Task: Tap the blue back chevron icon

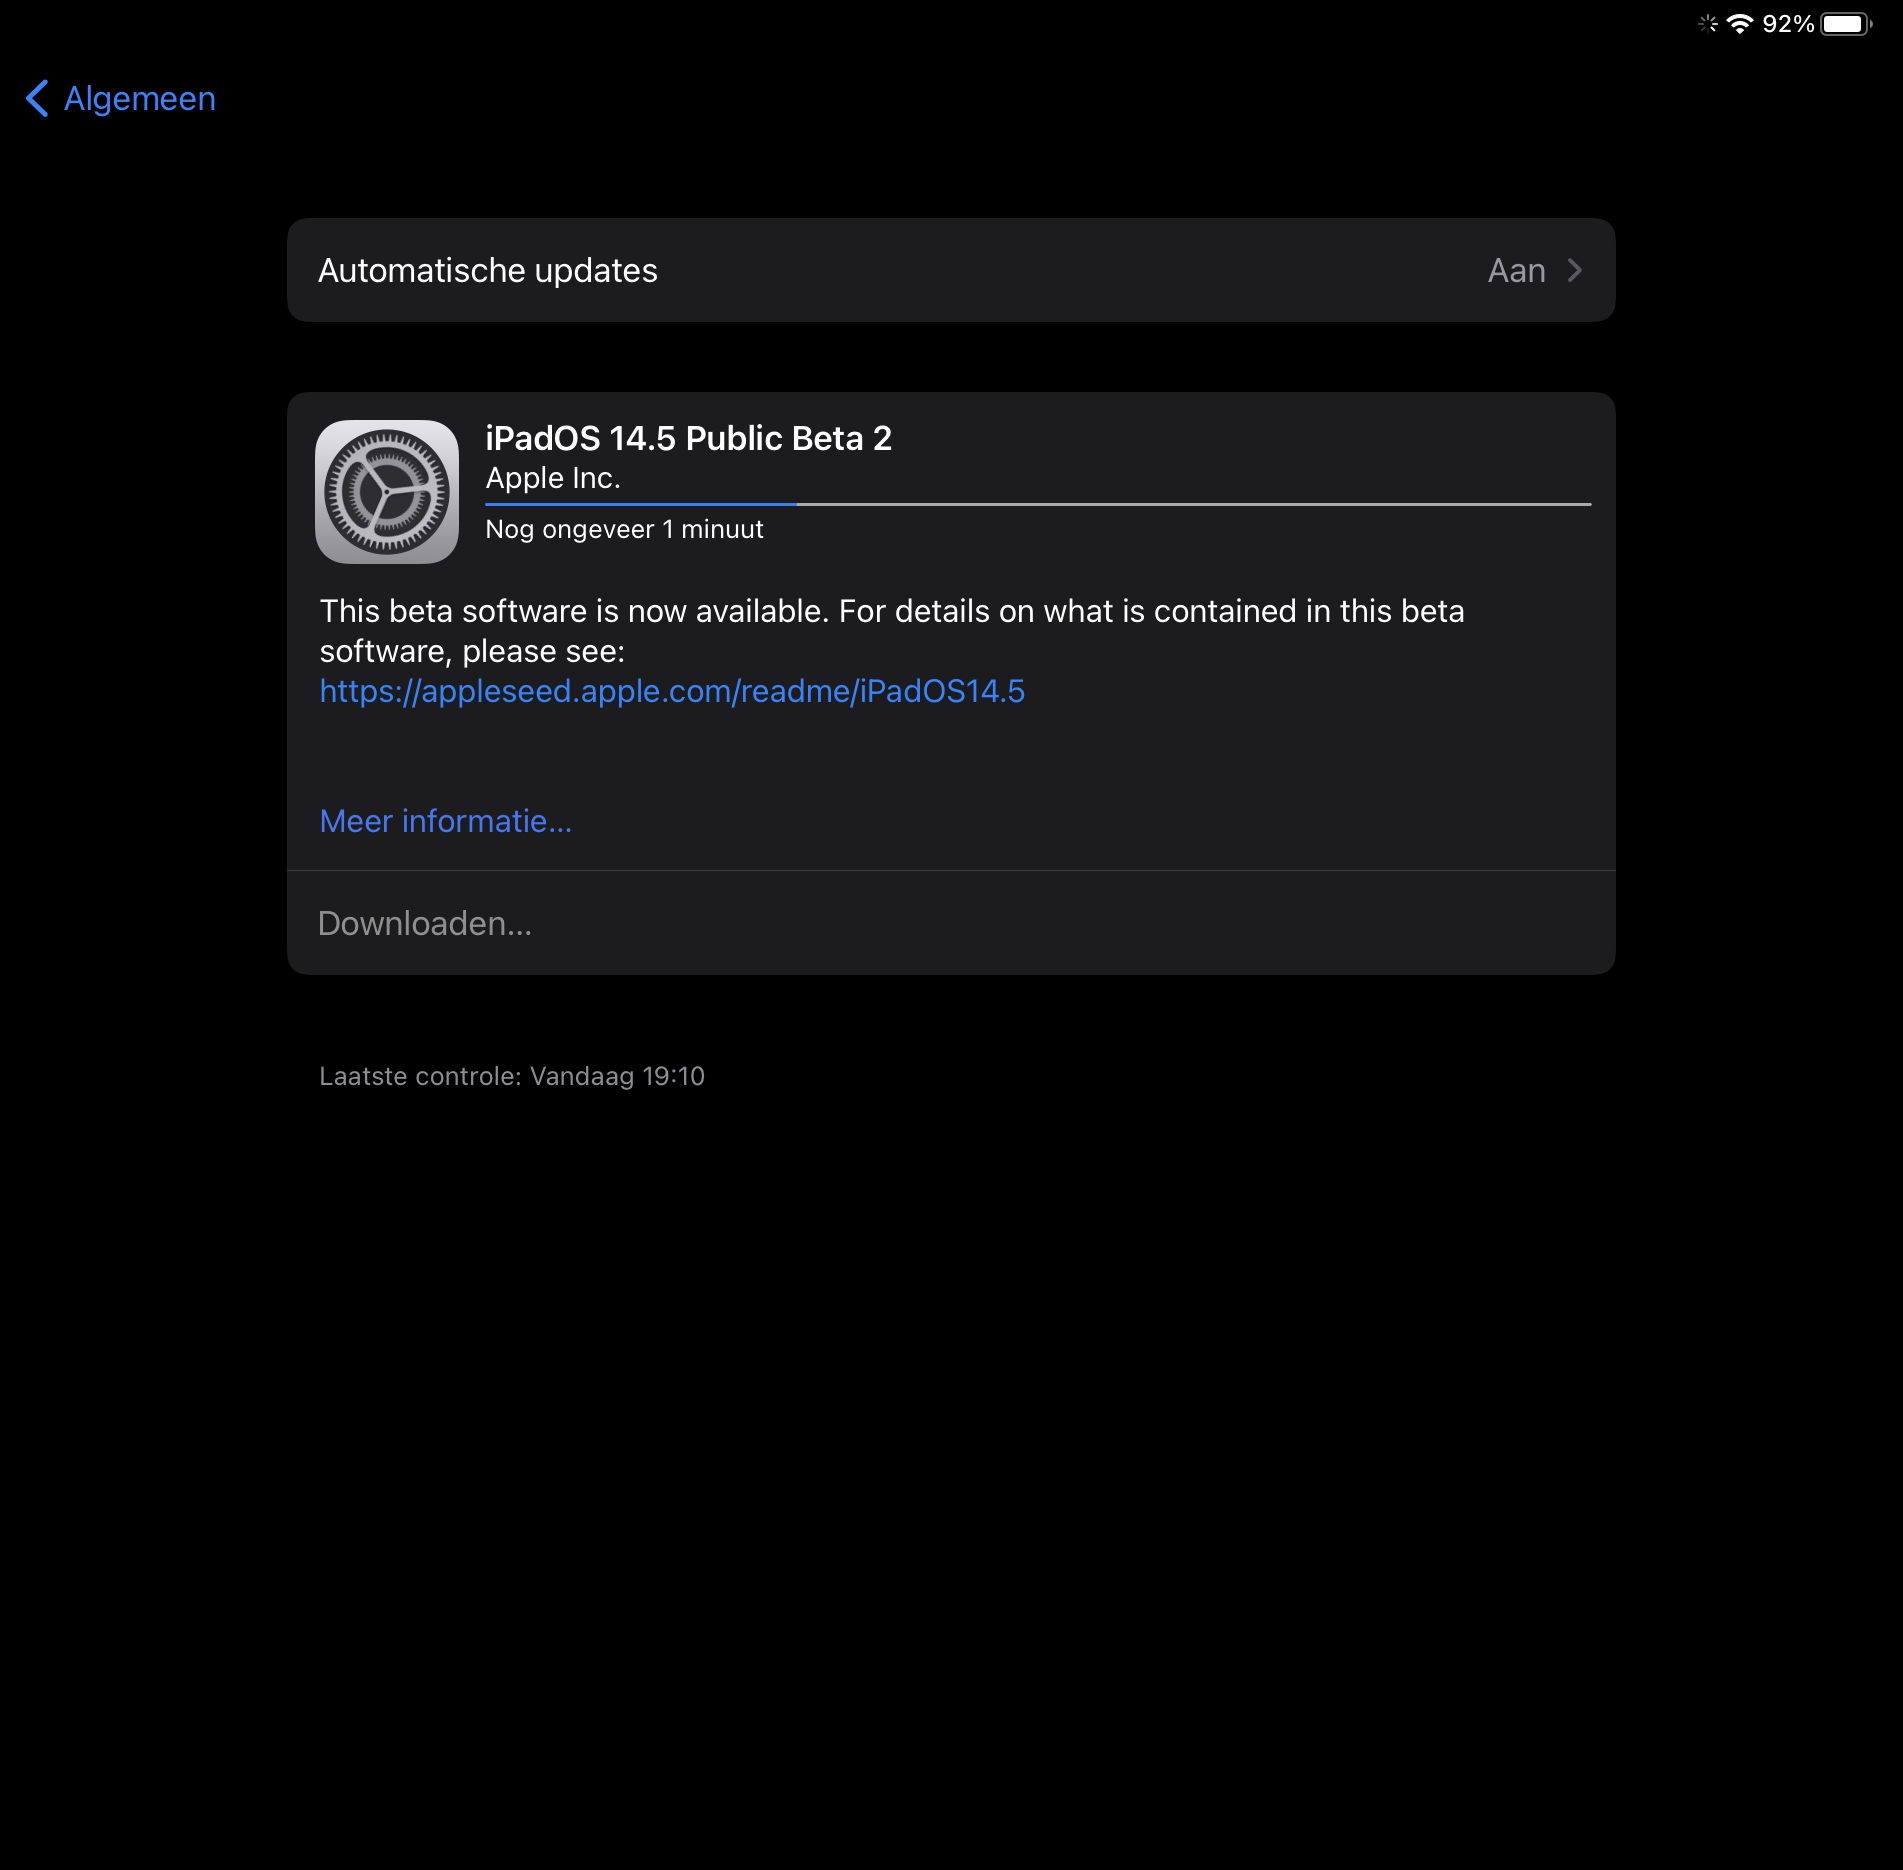Action: [x=37, y=99]
